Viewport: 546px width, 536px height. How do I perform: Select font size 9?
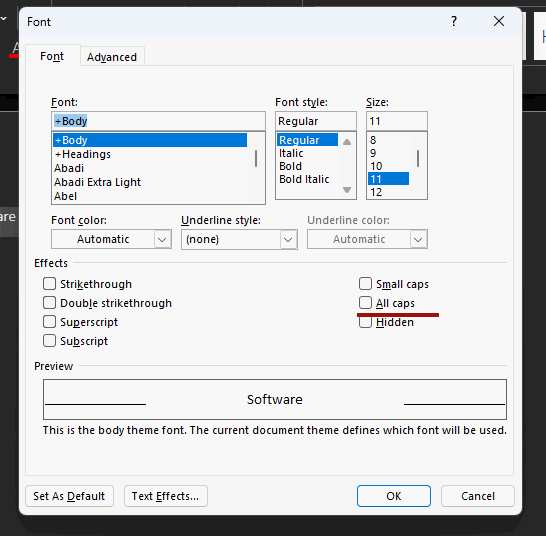pyautogui.click(x=388, y=153)
